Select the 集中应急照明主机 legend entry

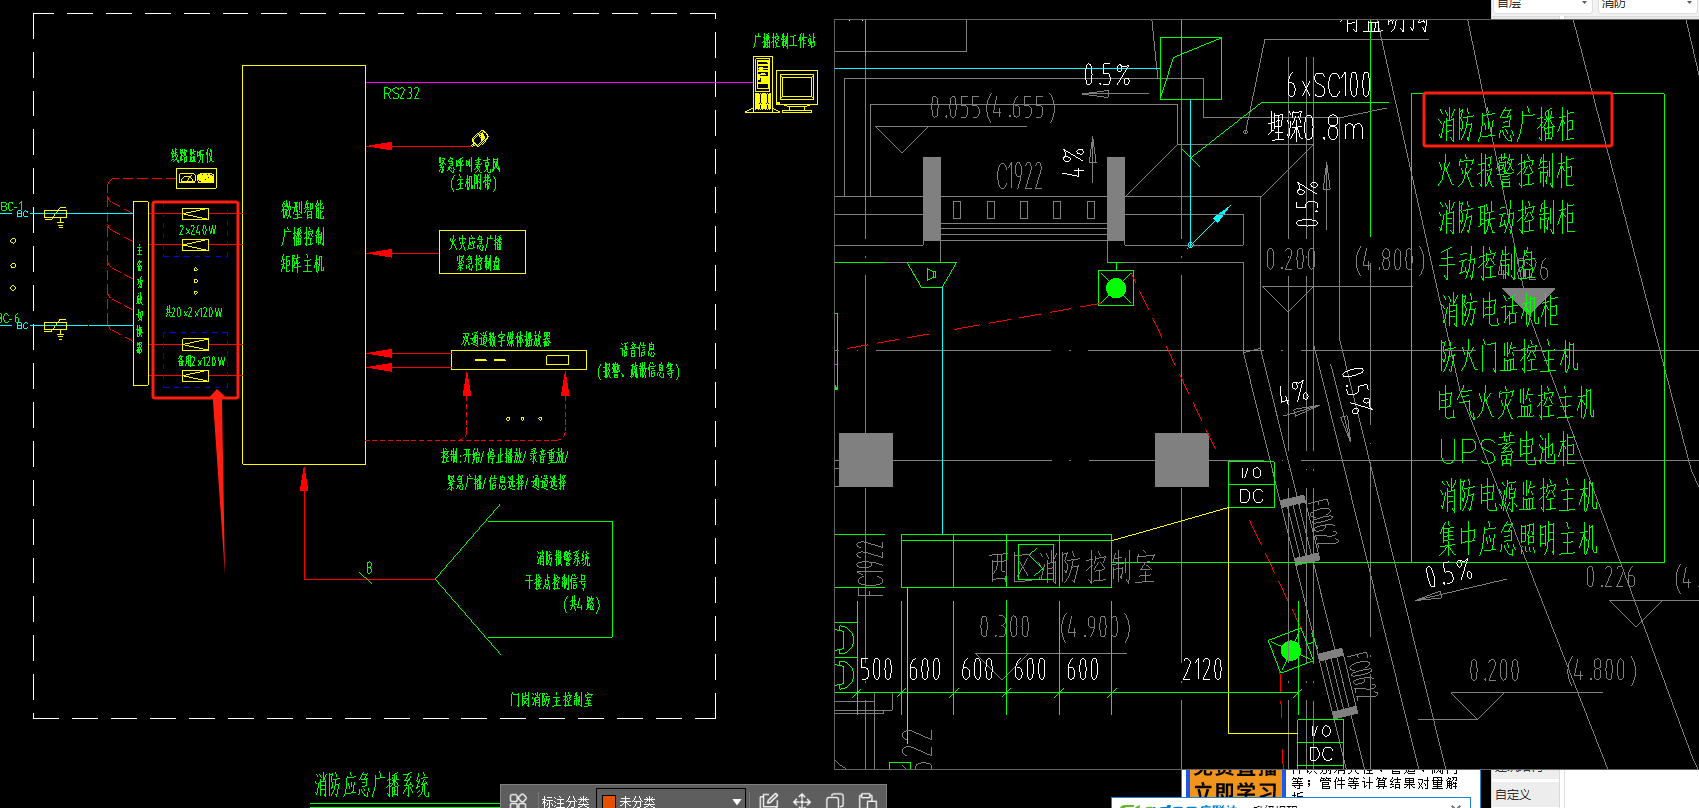[x=1518, y=541]
